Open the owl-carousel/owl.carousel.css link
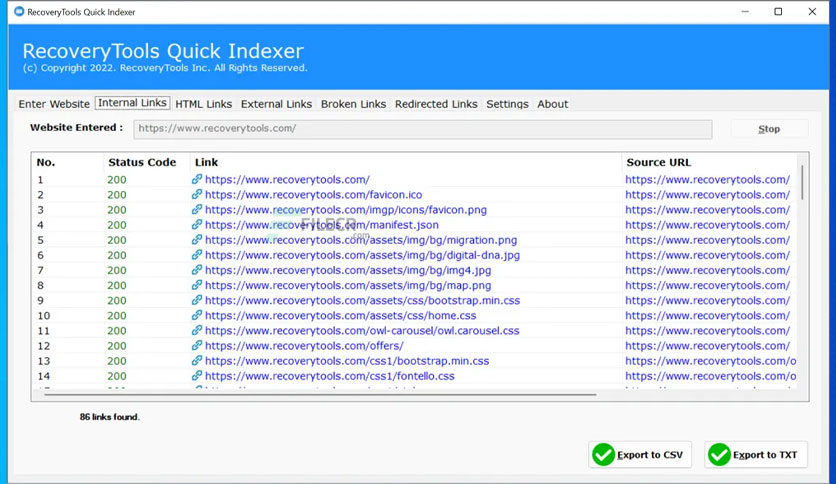The height and width of the screenshot is (484, 836). click(x=362, y=330)
